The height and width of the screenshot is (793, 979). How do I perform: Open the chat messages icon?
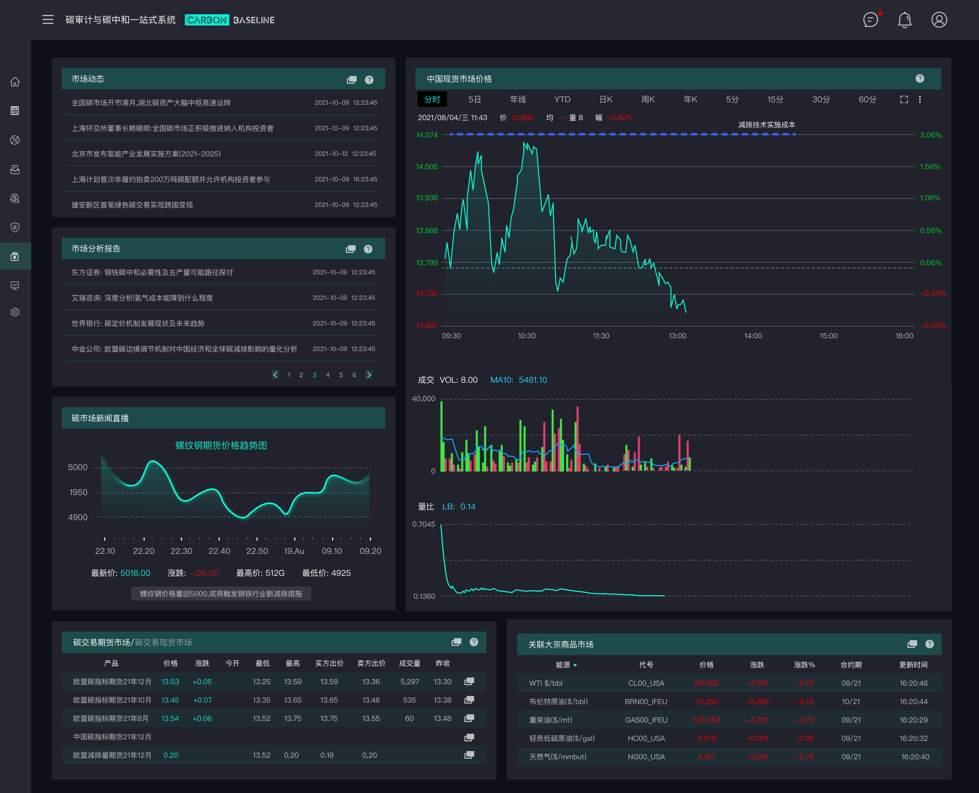(x=870, y=20)
